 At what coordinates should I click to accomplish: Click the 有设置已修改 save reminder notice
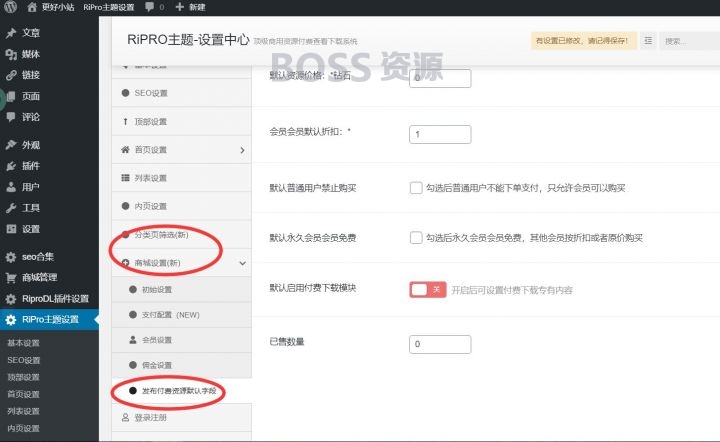pos(583,41)
